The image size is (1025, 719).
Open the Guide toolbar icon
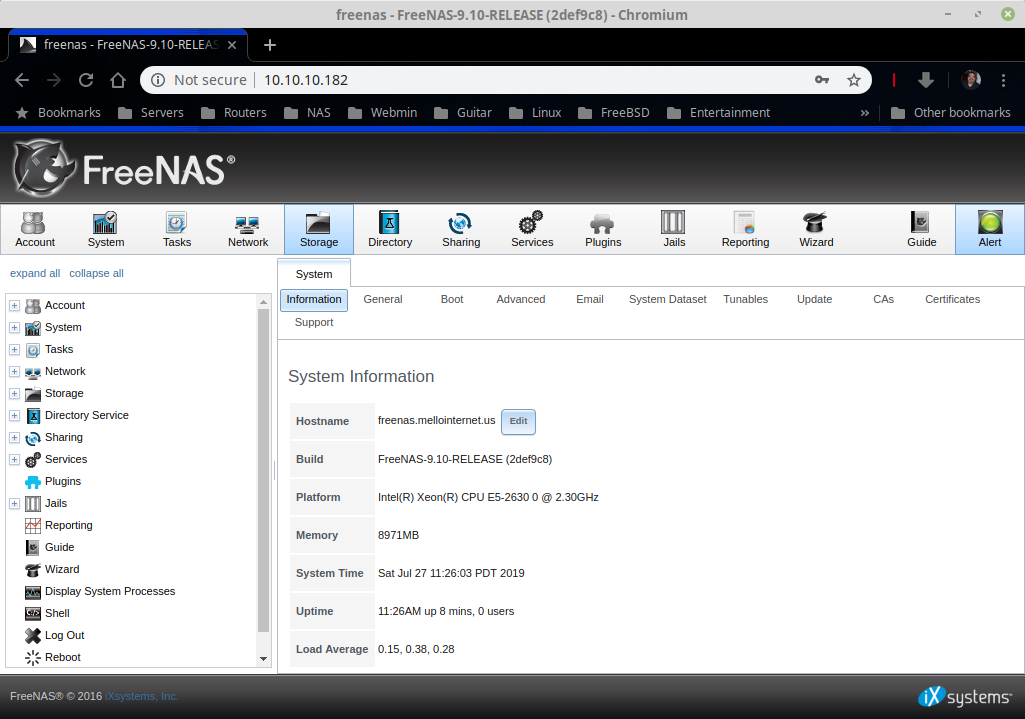coord(921,229)
